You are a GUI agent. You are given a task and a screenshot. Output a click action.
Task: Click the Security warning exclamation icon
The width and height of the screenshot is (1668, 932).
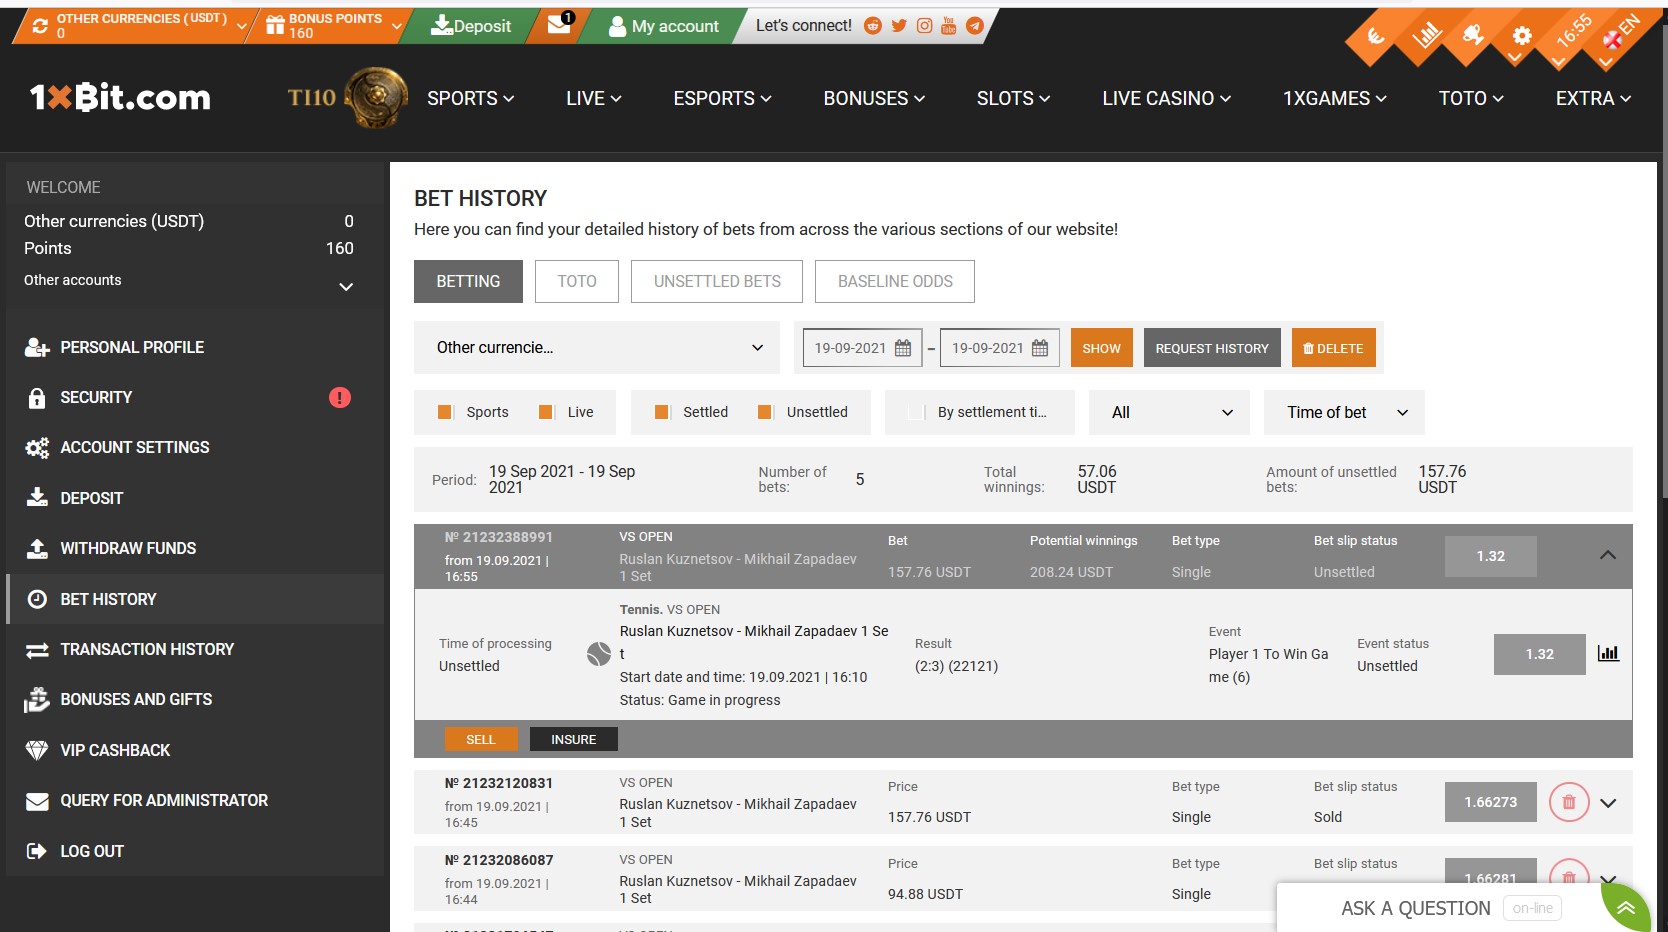pos(340,398)
